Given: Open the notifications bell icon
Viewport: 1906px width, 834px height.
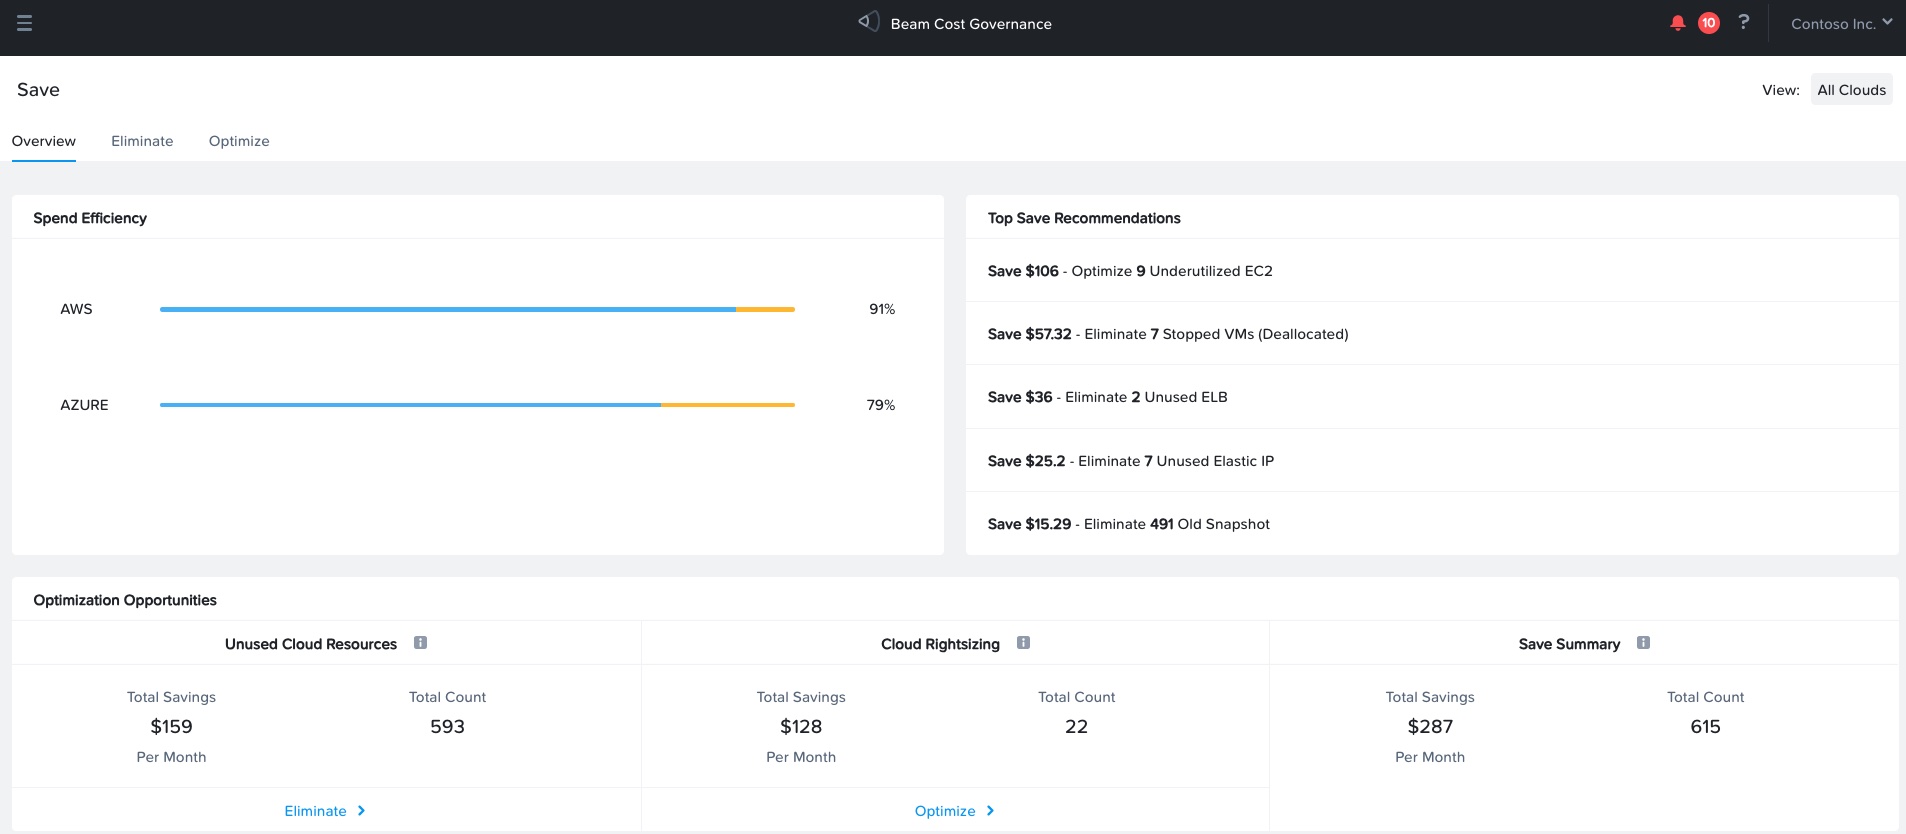Looking at the screenshot, I should tap(1678, 23).
